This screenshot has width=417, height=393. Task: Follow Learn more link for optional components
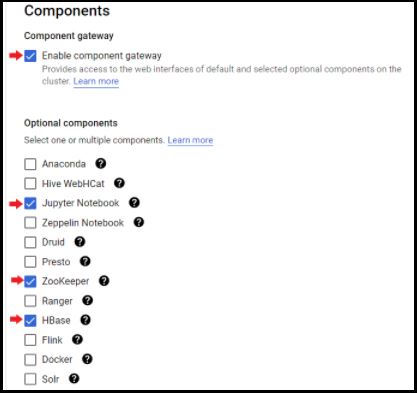tap(190, 140)
